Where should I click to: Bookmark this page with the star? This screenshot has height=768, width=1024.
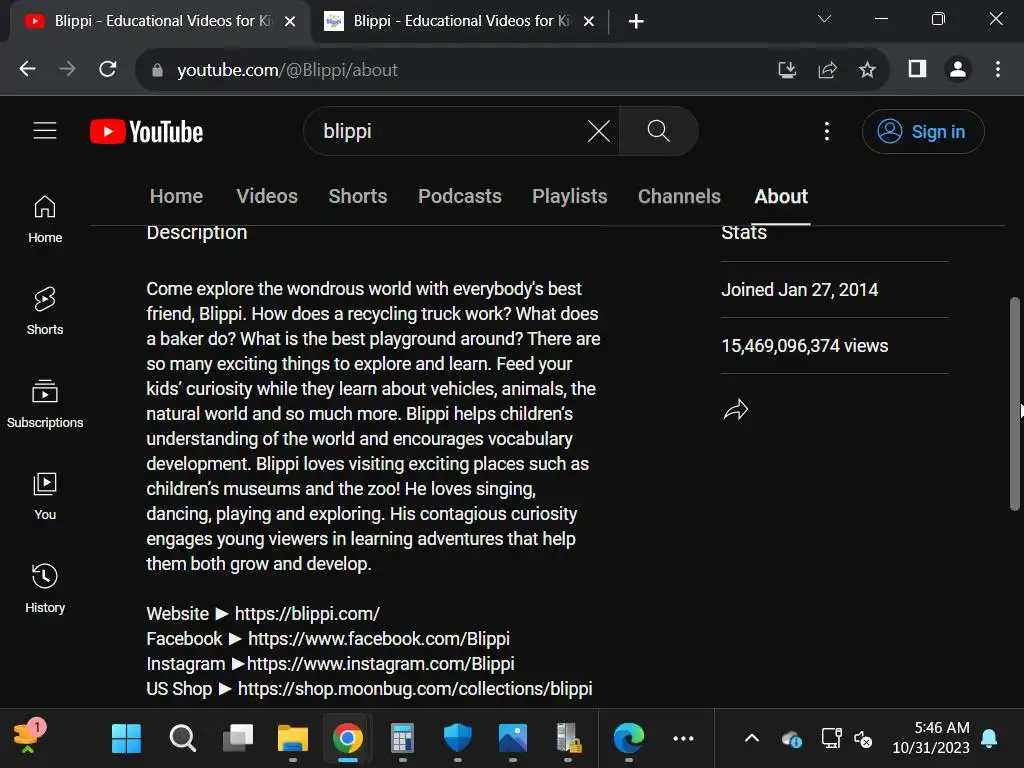pyautogui.click(x=867, y=69)
